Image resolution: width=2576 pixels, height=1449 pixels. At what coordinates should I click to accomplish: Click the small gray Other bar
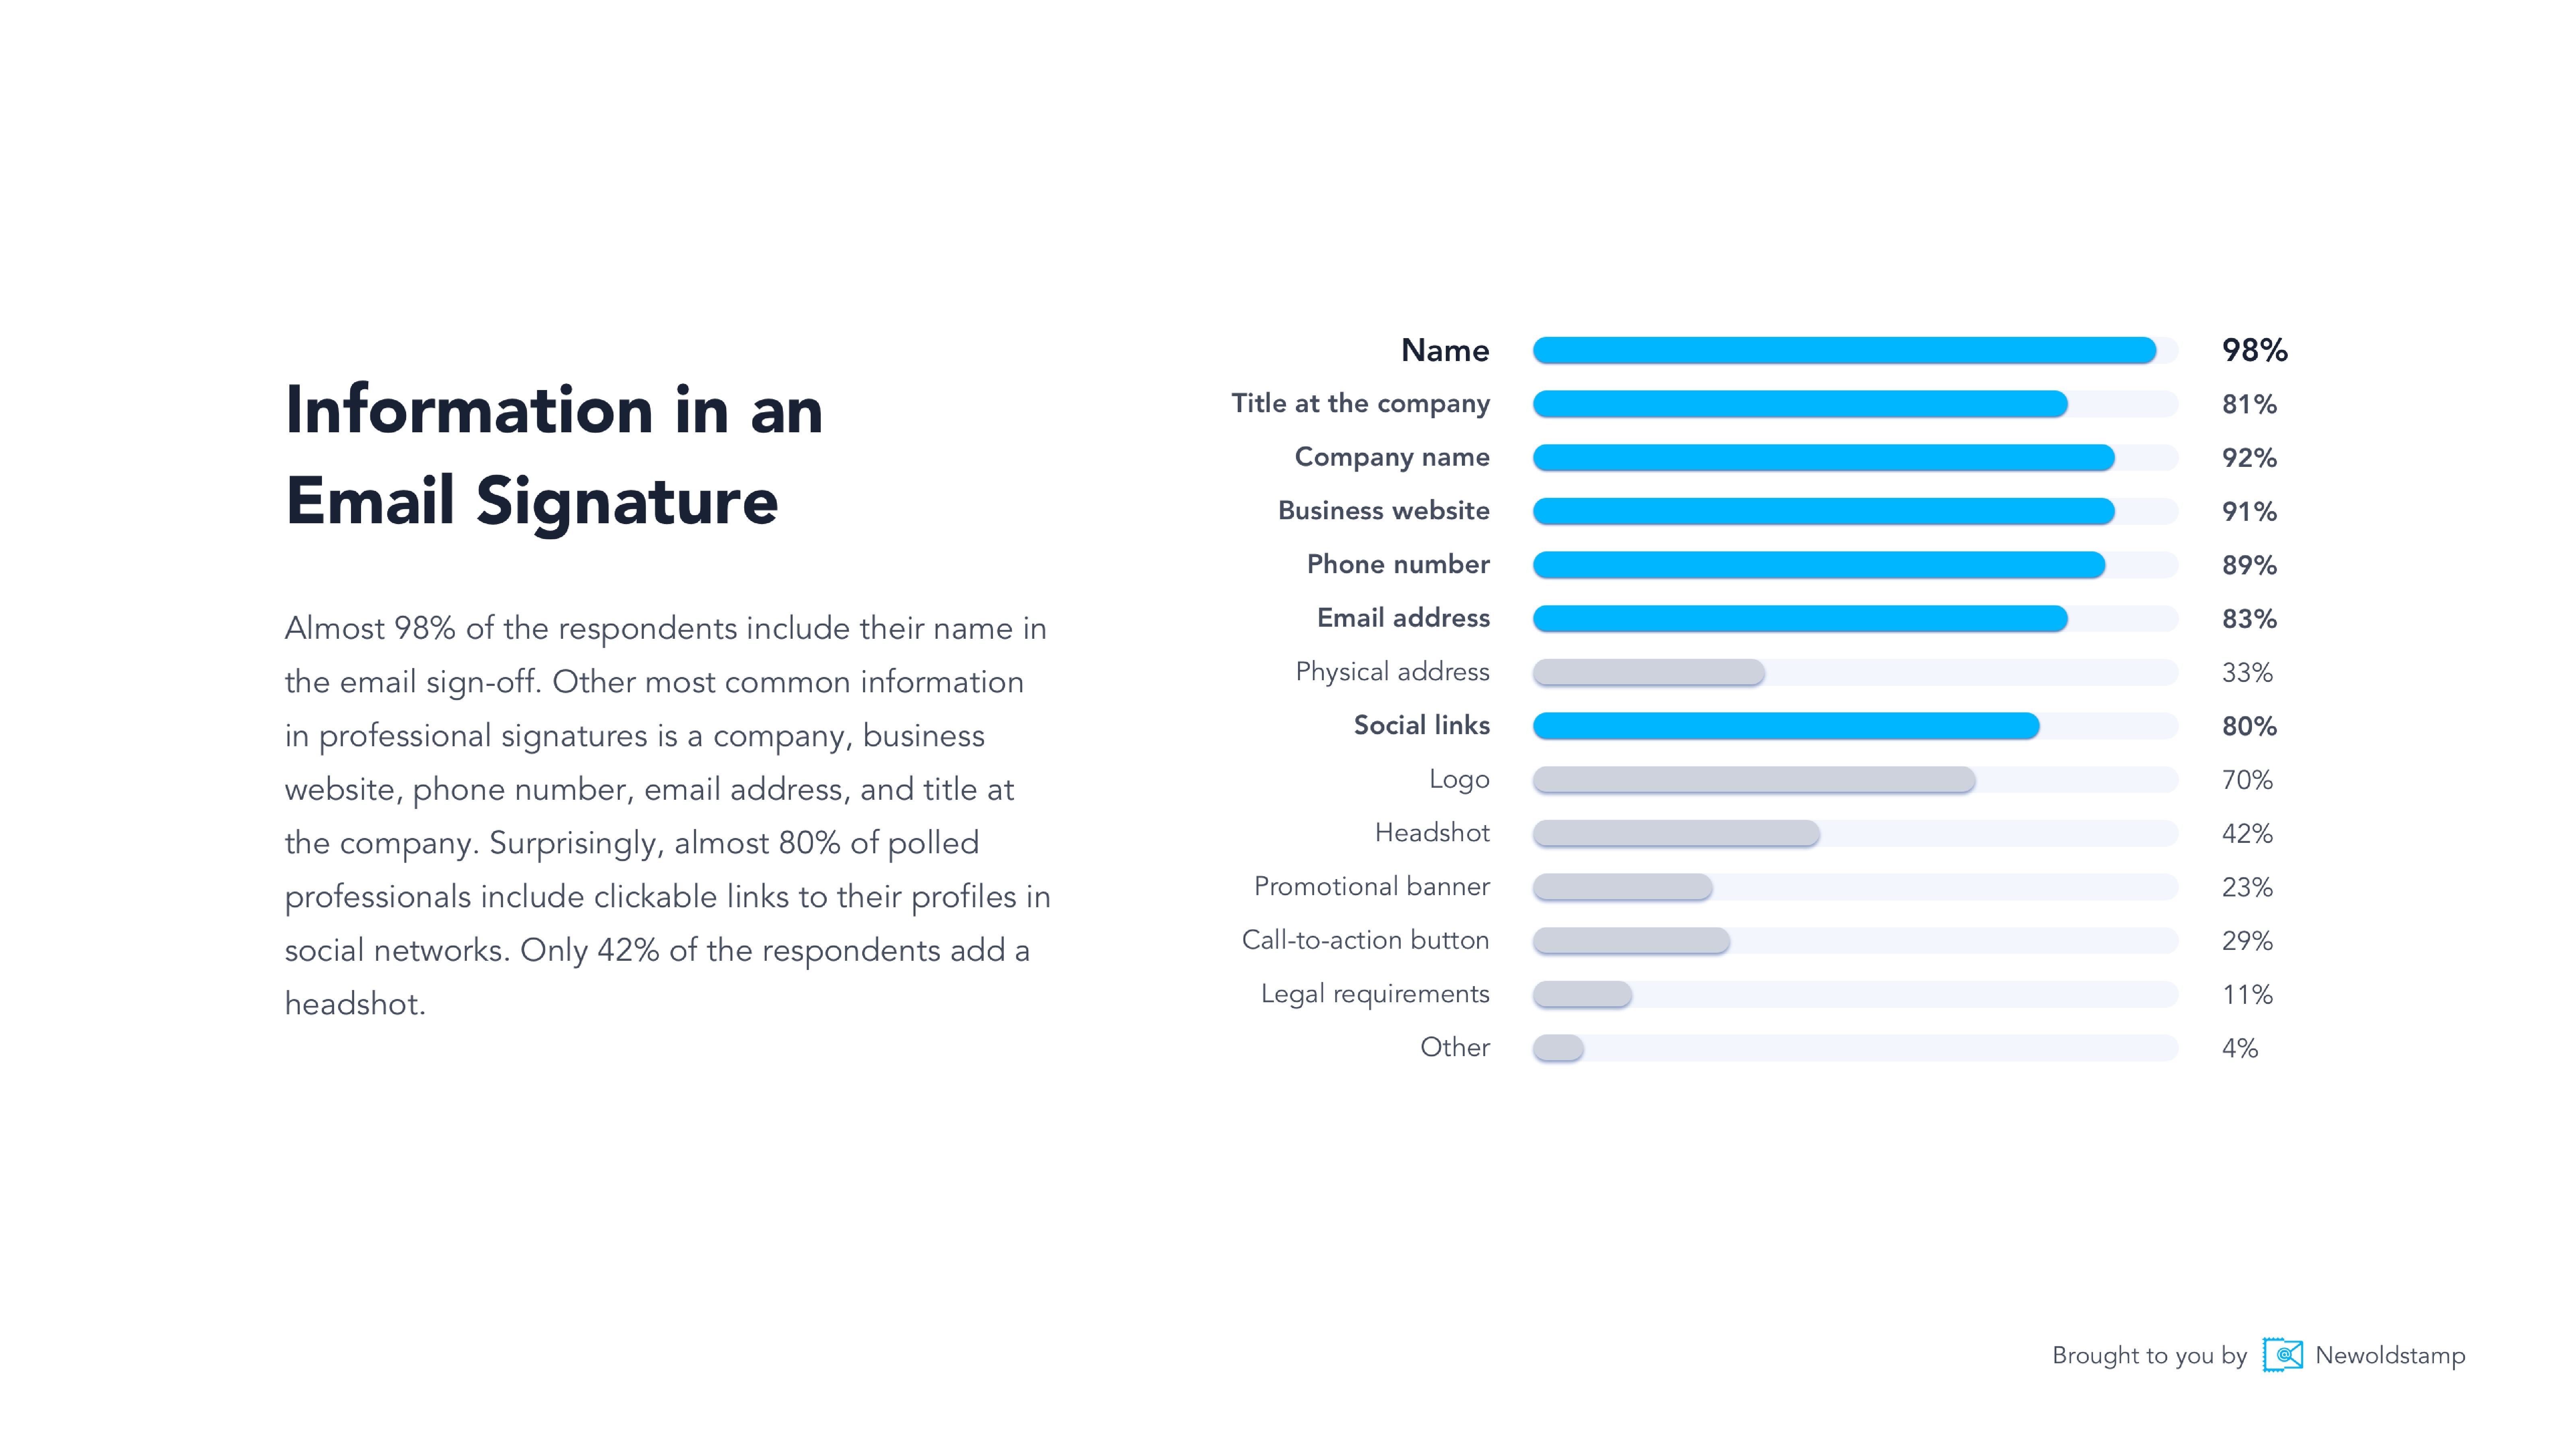pyautogui.click(x=1558, y=1048)
